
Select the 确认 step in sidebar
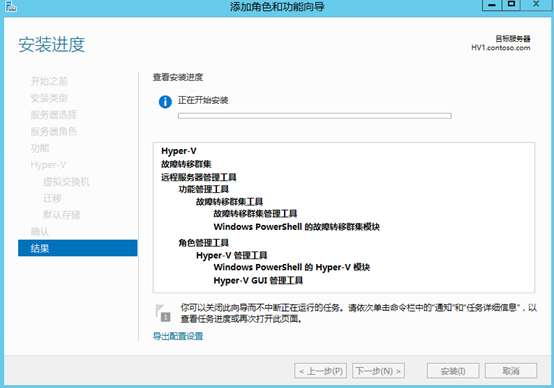(x=40, y=231)
